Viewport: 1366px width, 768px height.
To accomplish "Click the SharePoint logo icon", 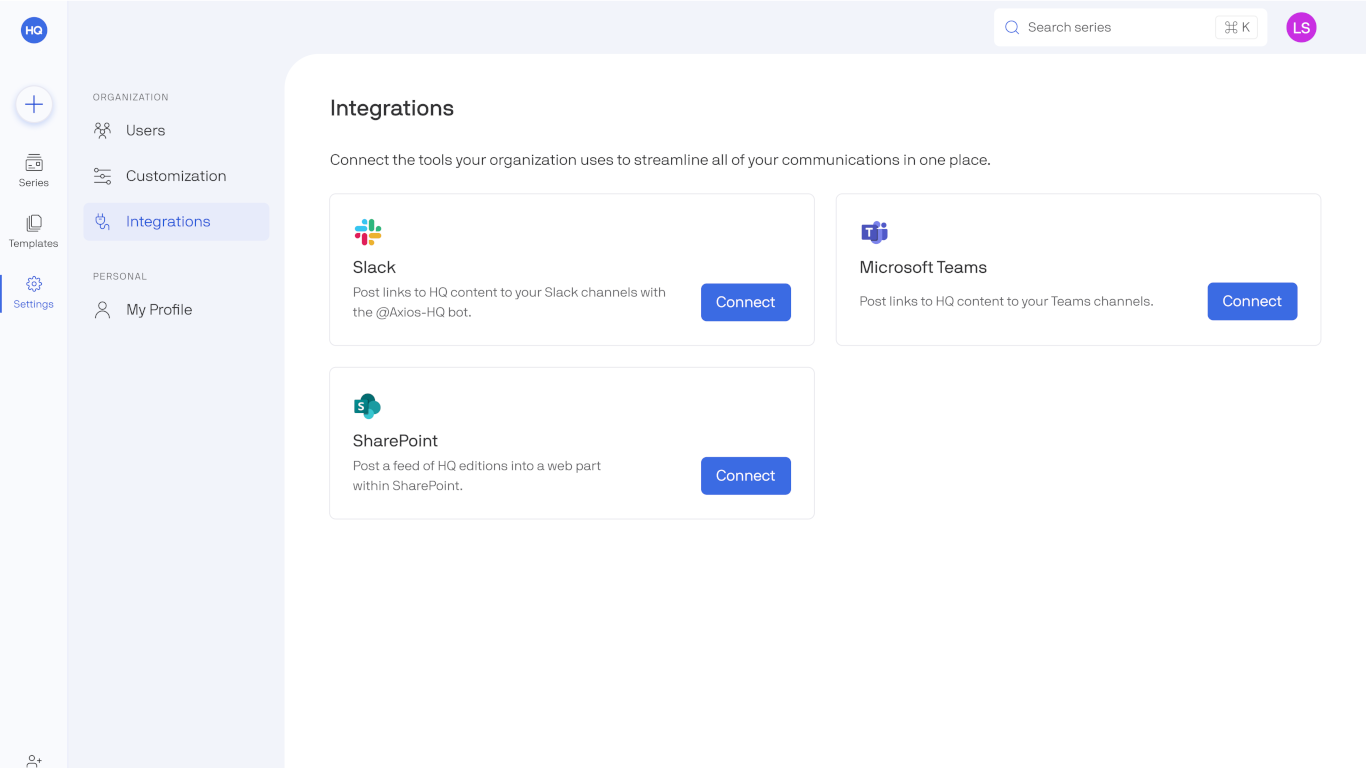I will (x=367, y=406).
